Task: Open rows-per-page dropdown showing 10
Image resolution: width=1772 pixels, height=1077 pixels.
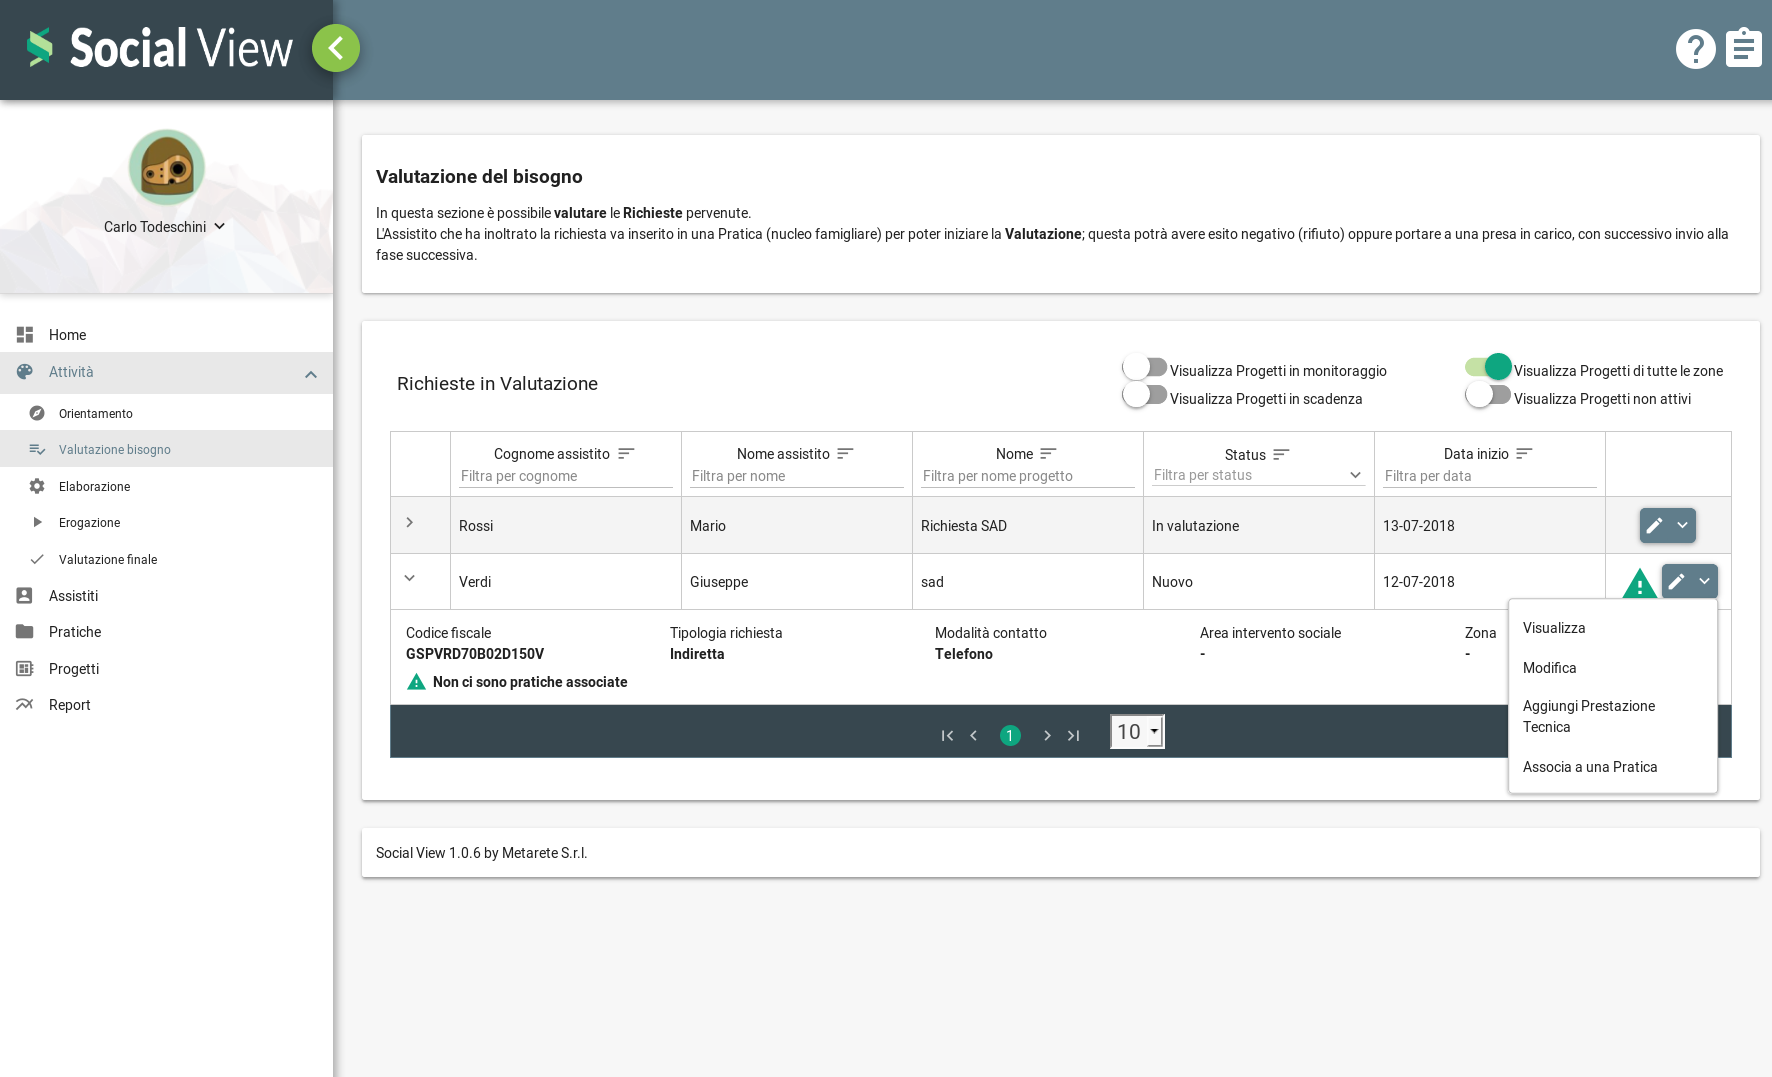Action: [1137, 732]
